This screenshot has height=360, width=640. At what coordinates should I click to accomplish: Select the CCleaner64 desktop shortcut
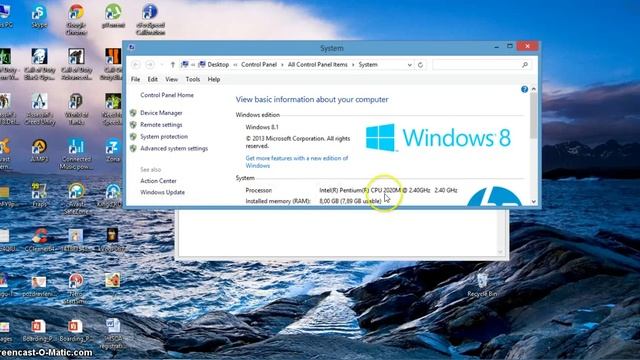40,240
